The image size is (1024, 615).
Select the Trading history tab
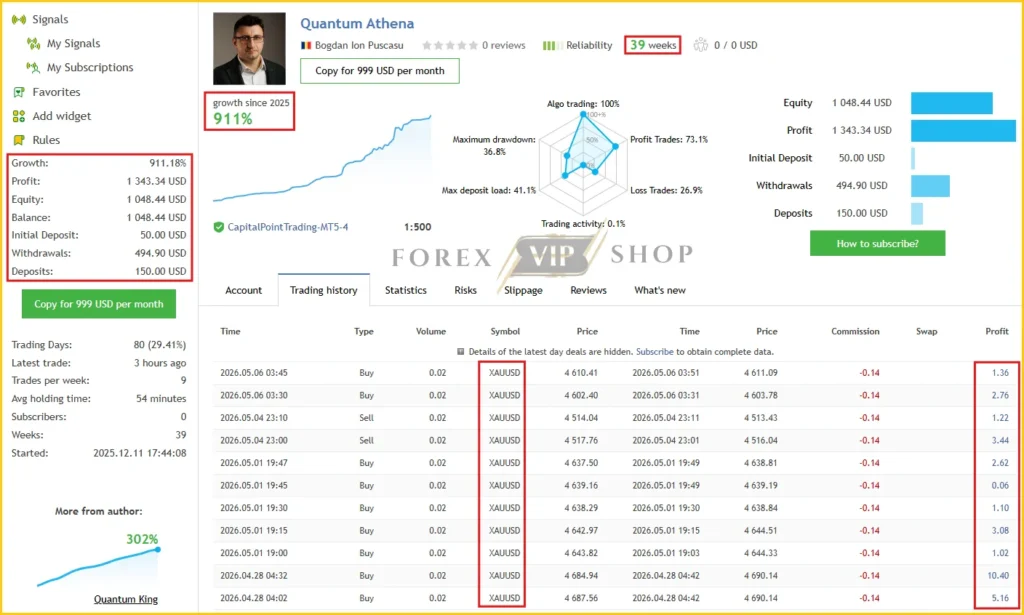point(324,291)
